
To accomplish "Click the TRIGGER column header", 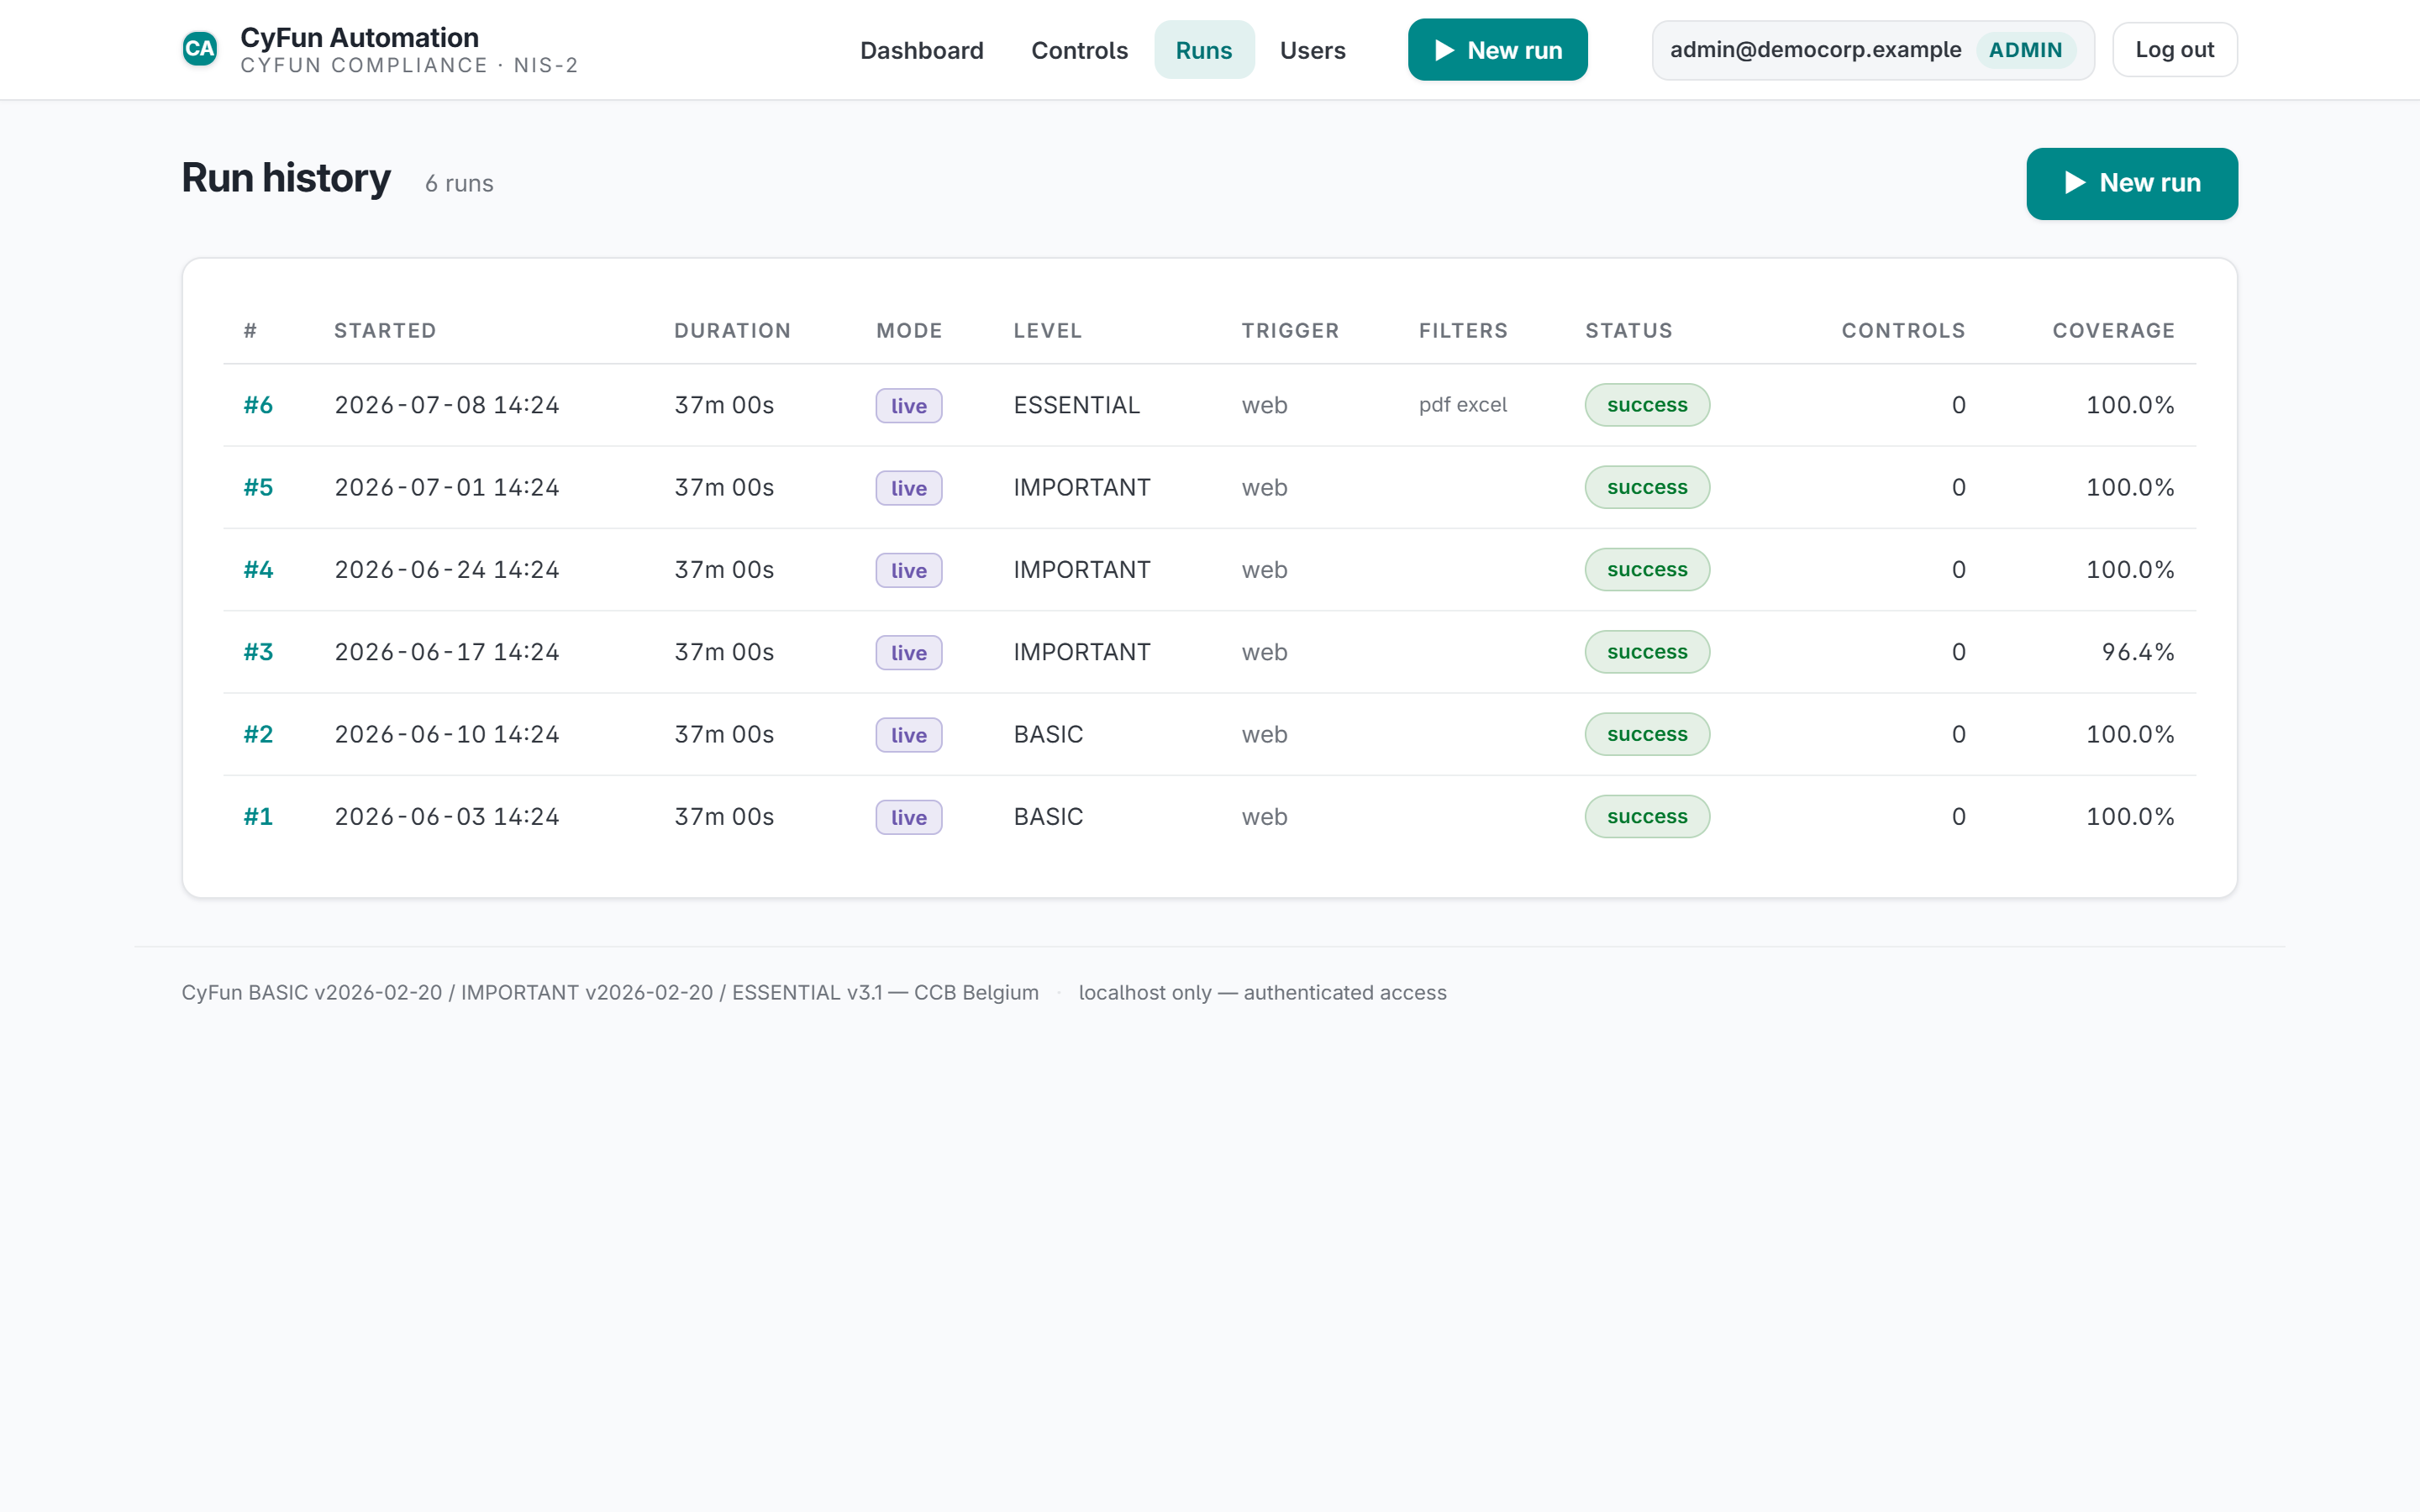I will click(x=1290, y=331).
